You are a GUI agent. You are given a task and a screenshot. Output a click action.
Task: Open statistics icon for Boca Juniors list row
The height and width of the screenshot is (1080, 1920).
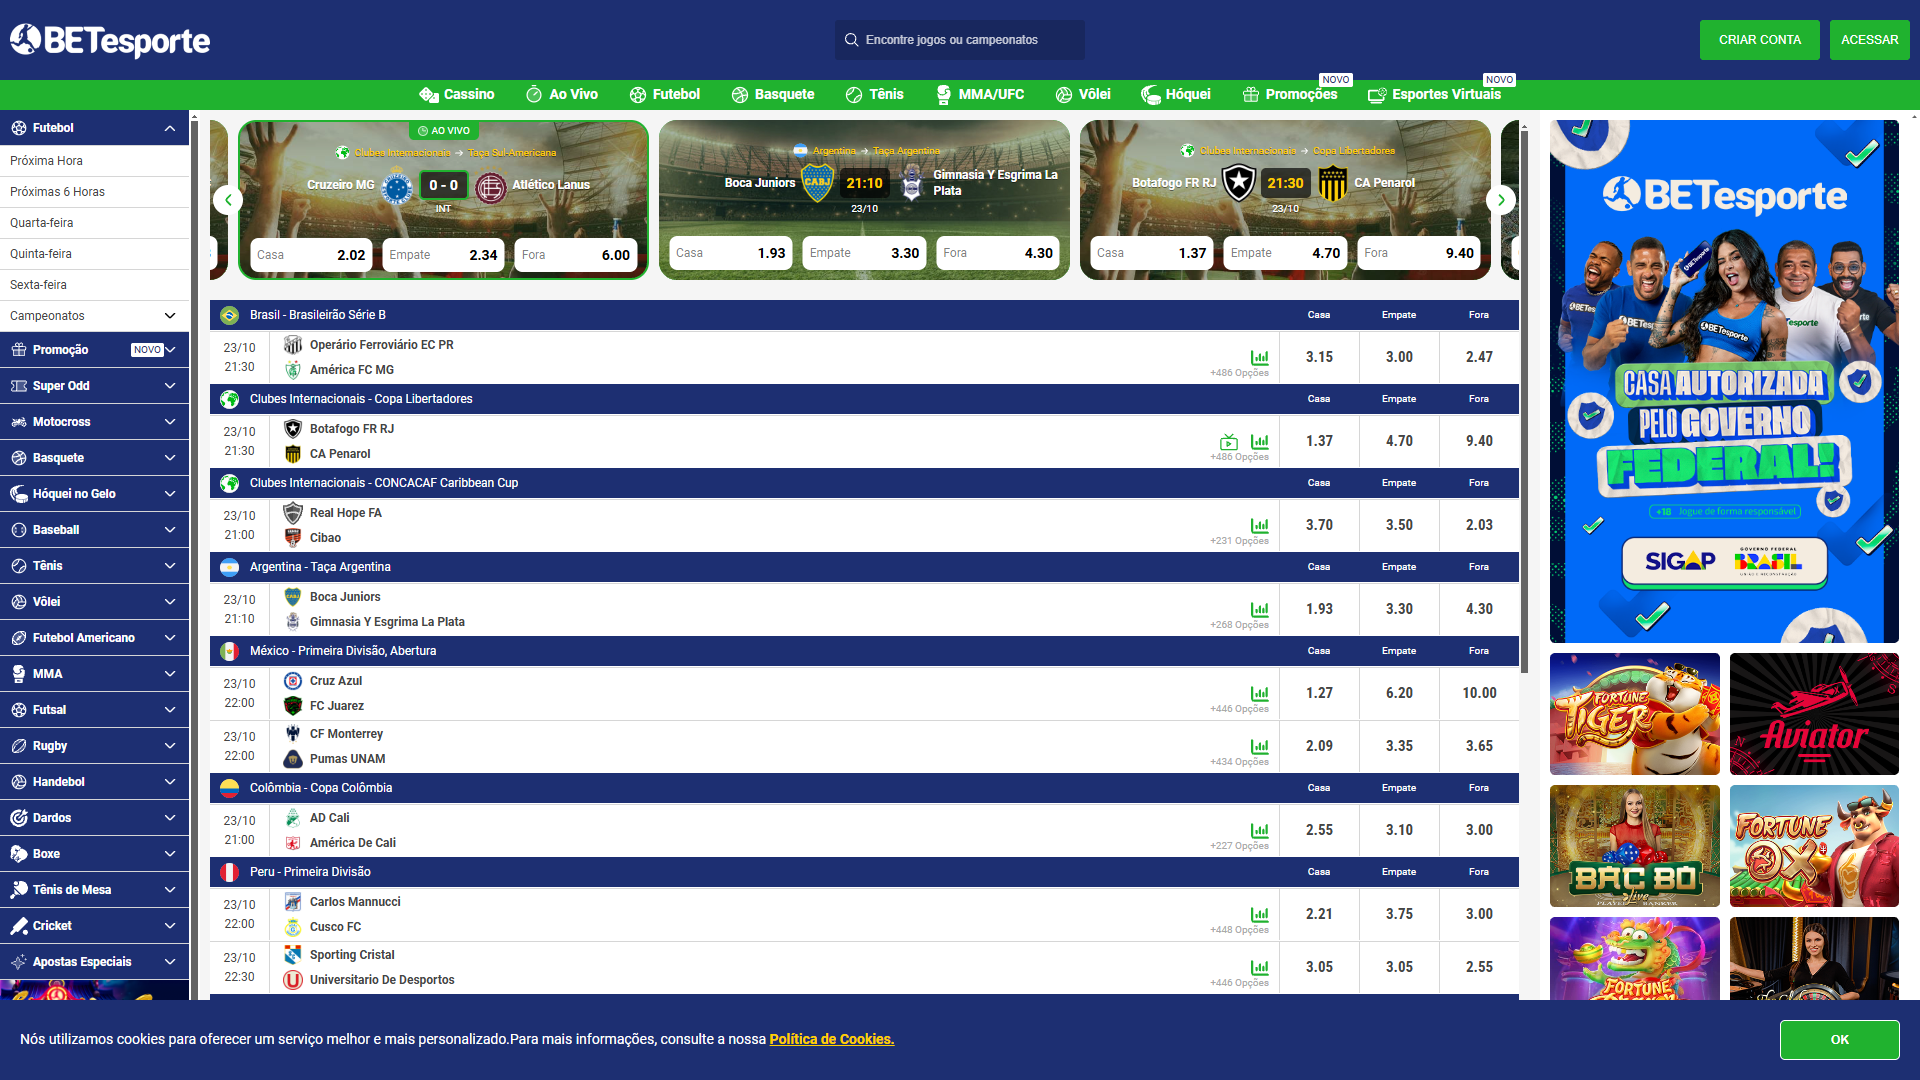pos(1260,609)
